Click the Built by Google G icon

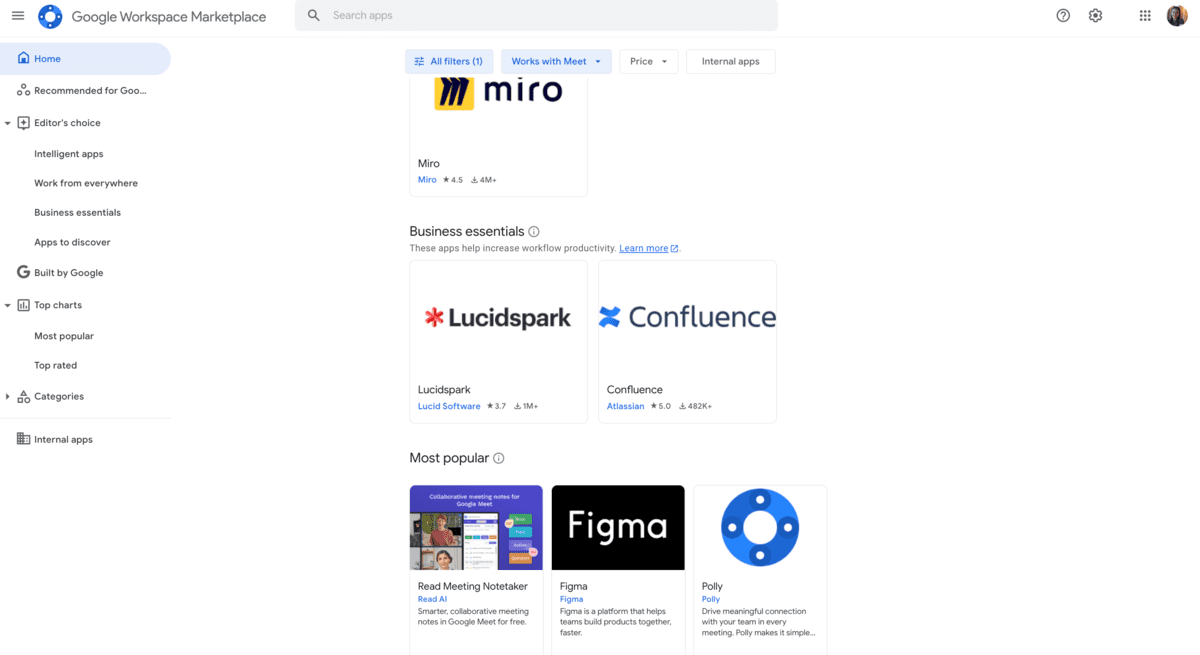[23, 273]
